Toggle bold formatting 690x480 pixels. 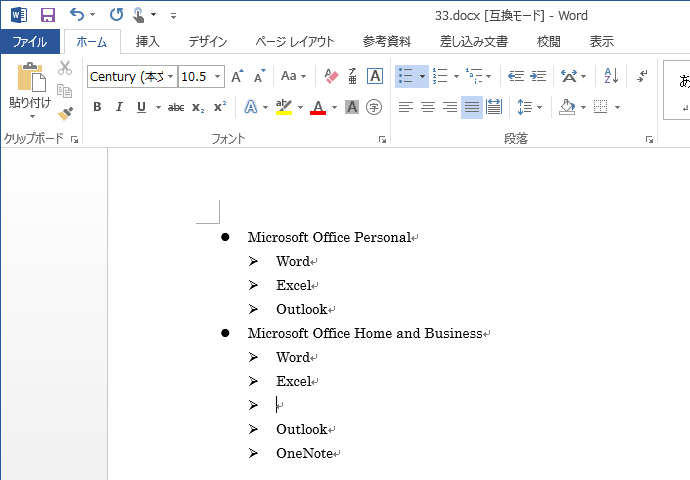click(97, 107)
